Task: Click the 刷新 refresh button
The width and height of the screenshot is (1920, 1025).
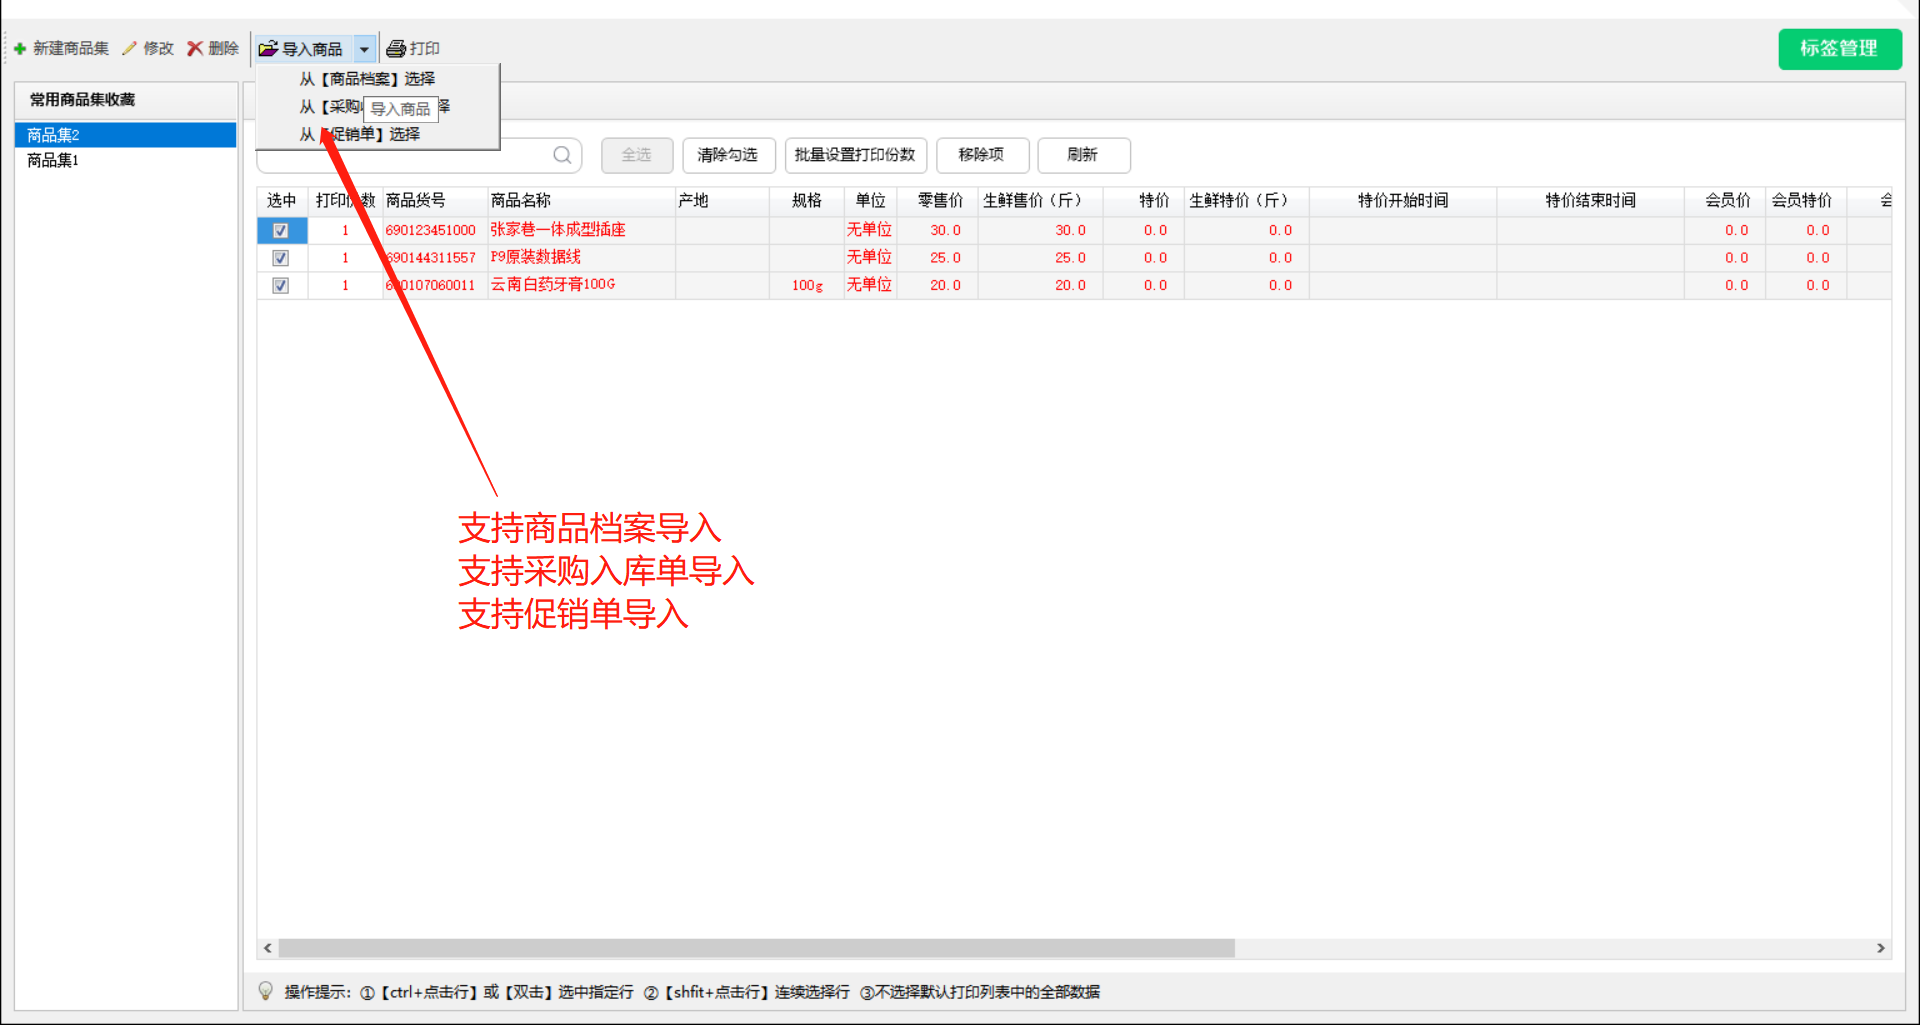Action: point(1083,155)
